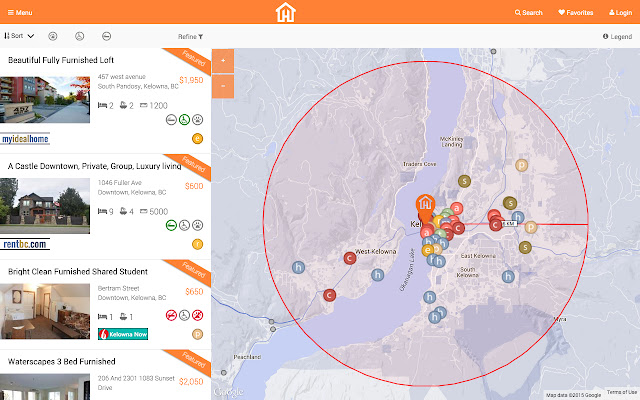Toggle the smoking filter in toolbar

tap(107, 36)
